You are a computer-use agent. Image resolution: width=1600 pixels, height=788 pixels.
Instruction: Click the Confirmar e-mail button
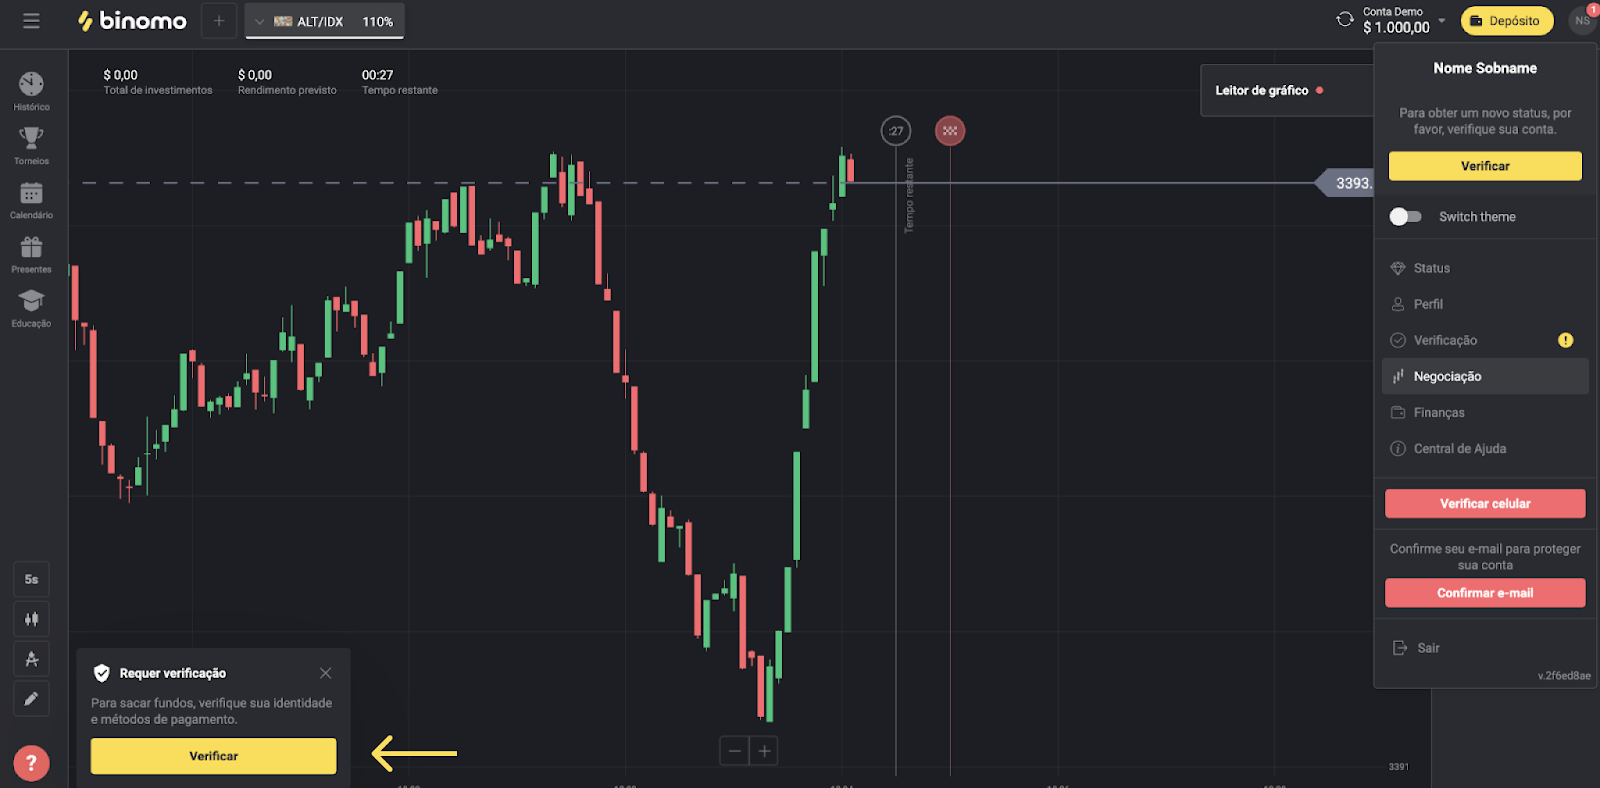1484,593
